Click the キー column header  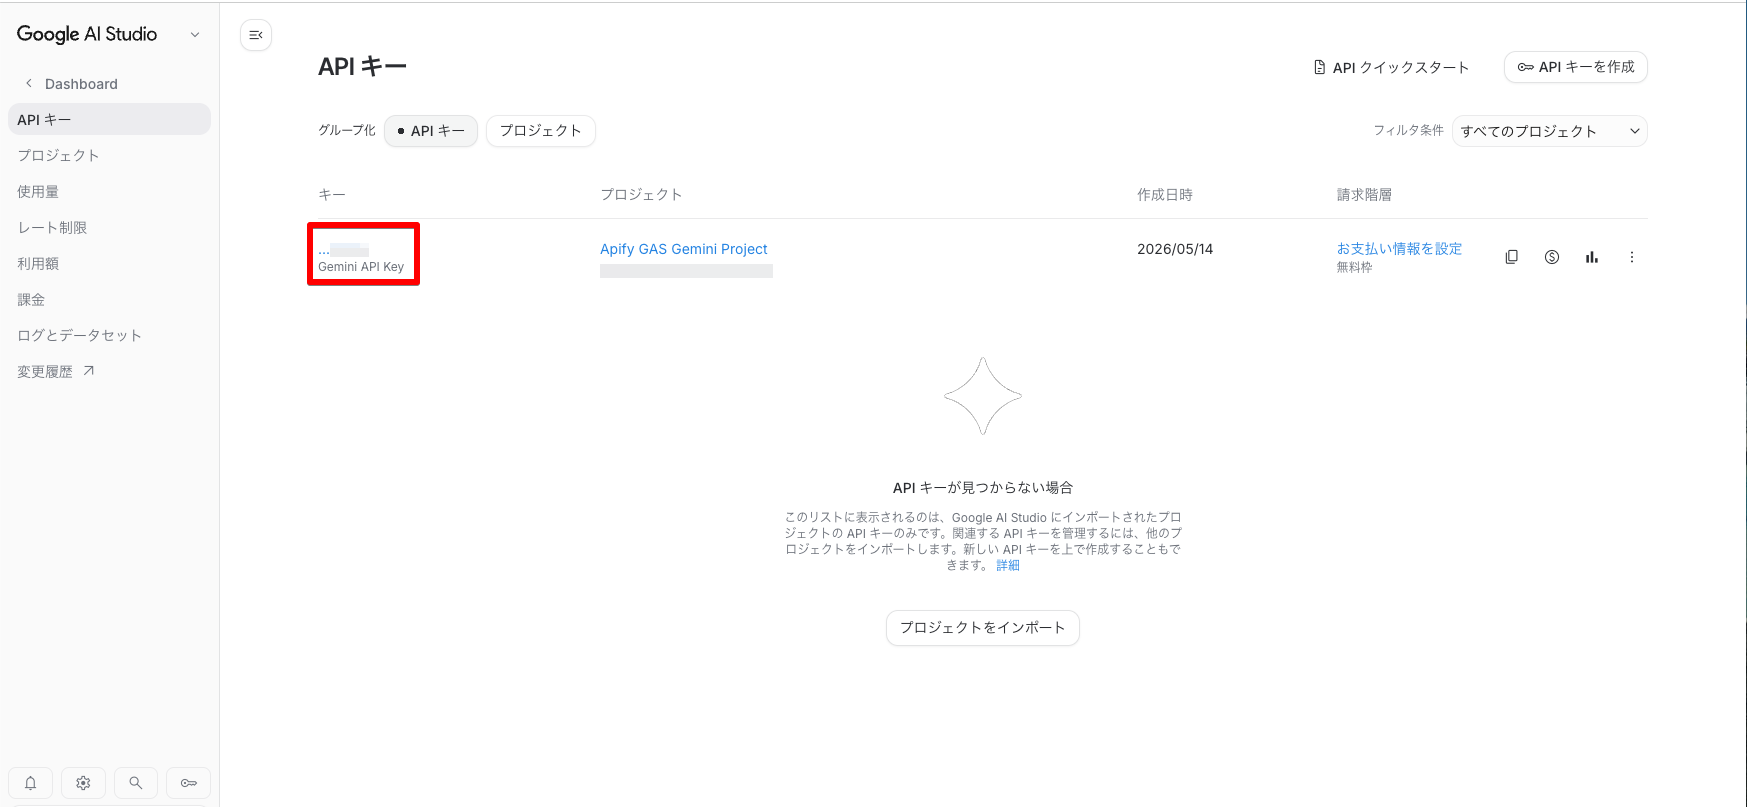point(332,195)
